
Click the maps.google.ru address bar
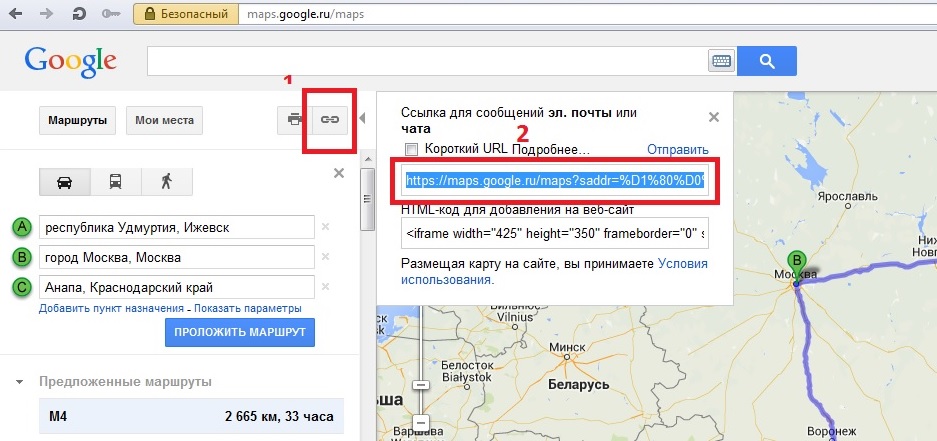[x=586, y=14]
